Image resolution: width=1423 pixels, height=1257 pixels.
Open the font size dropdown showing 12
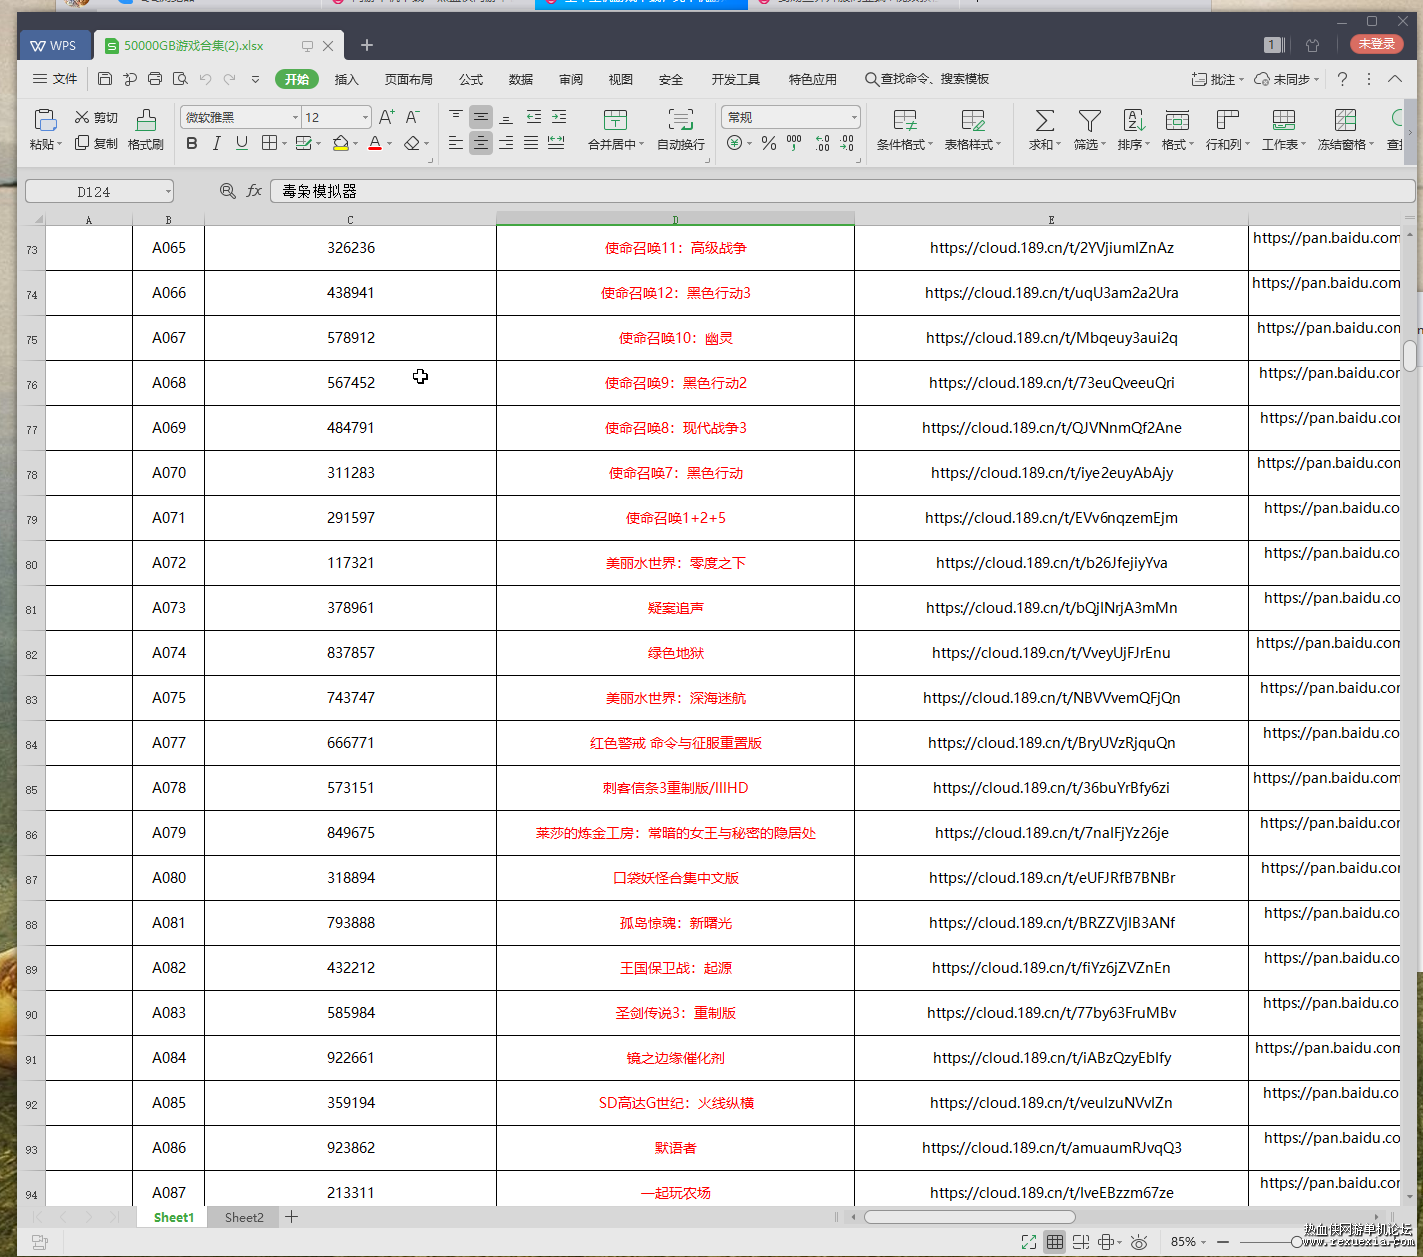365,117
